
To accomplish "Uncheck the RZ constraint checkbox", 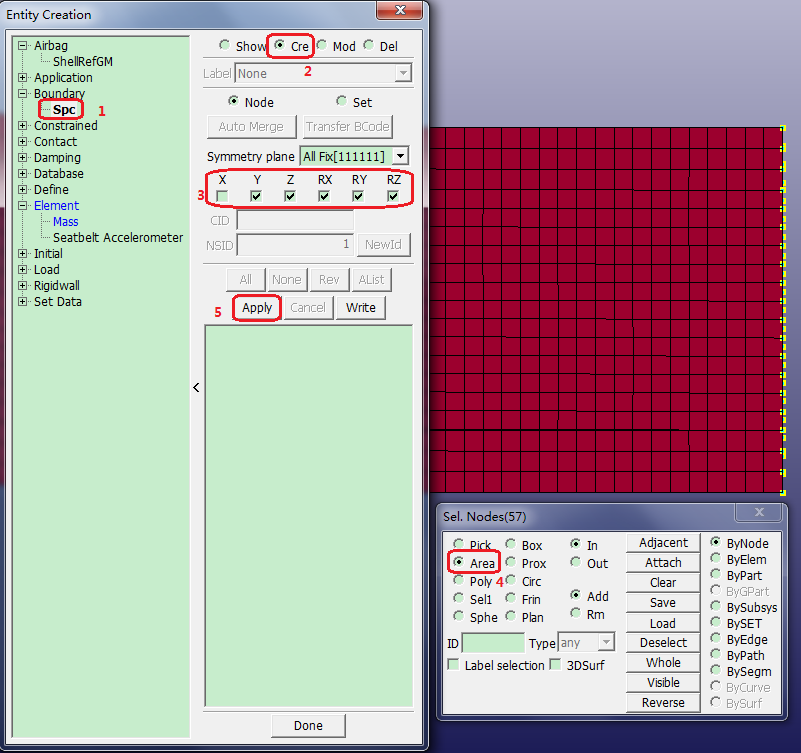I will 393,196.
